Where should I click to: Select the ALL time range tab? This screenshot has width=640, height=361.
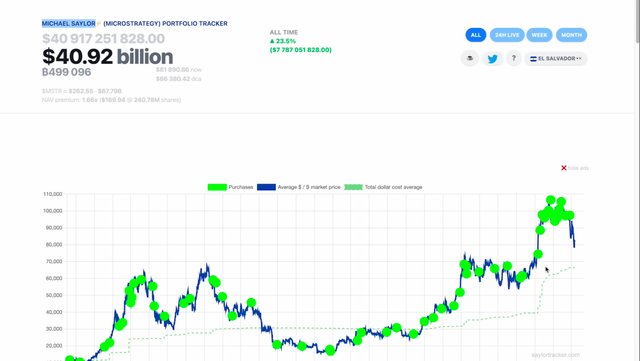click(x=476, y=35)
